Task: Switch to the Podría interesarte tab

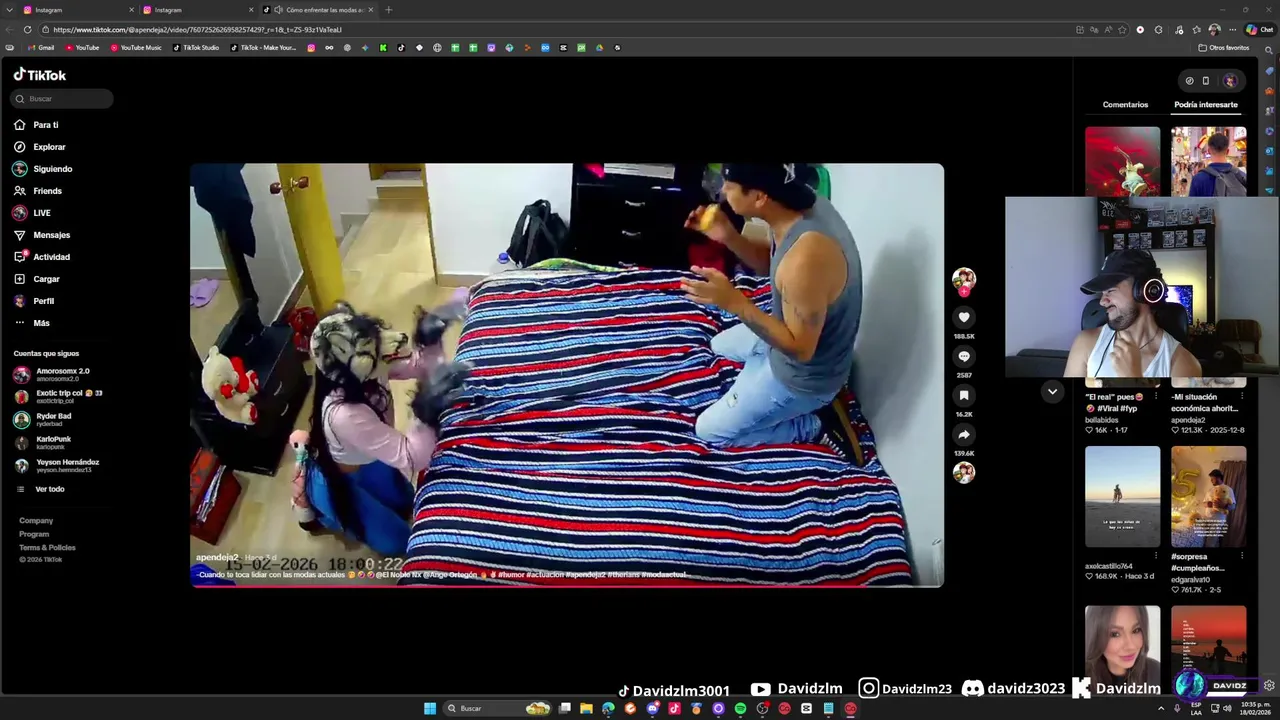Action: coord(1206,105)
